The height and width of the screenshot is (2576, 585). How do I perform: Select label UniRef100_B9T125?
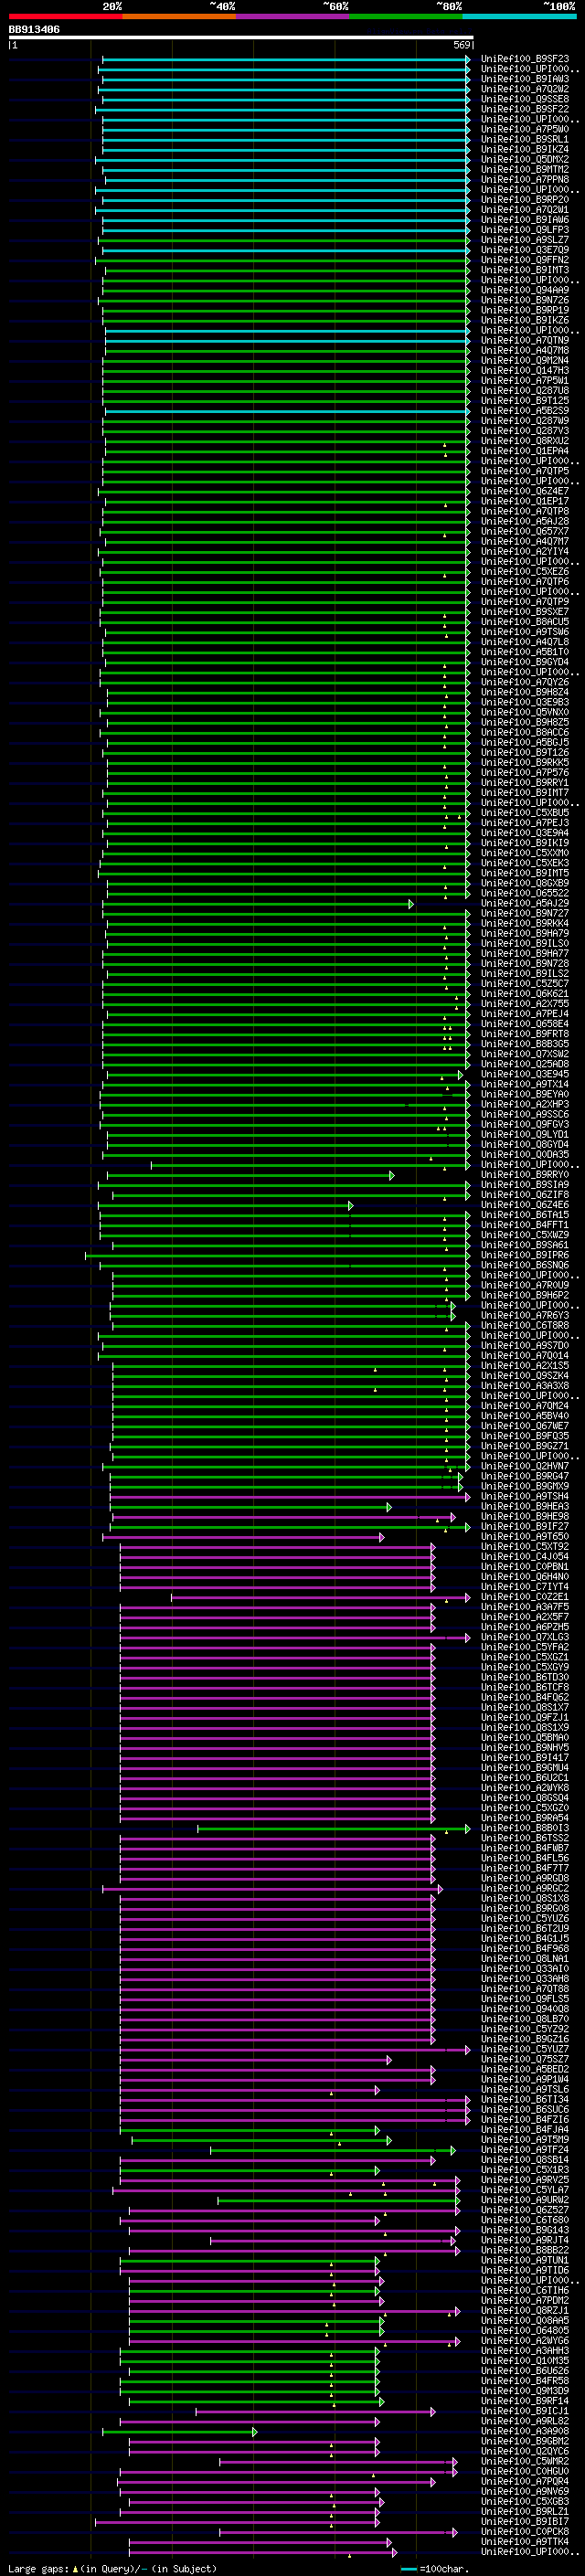coord(525,401)
